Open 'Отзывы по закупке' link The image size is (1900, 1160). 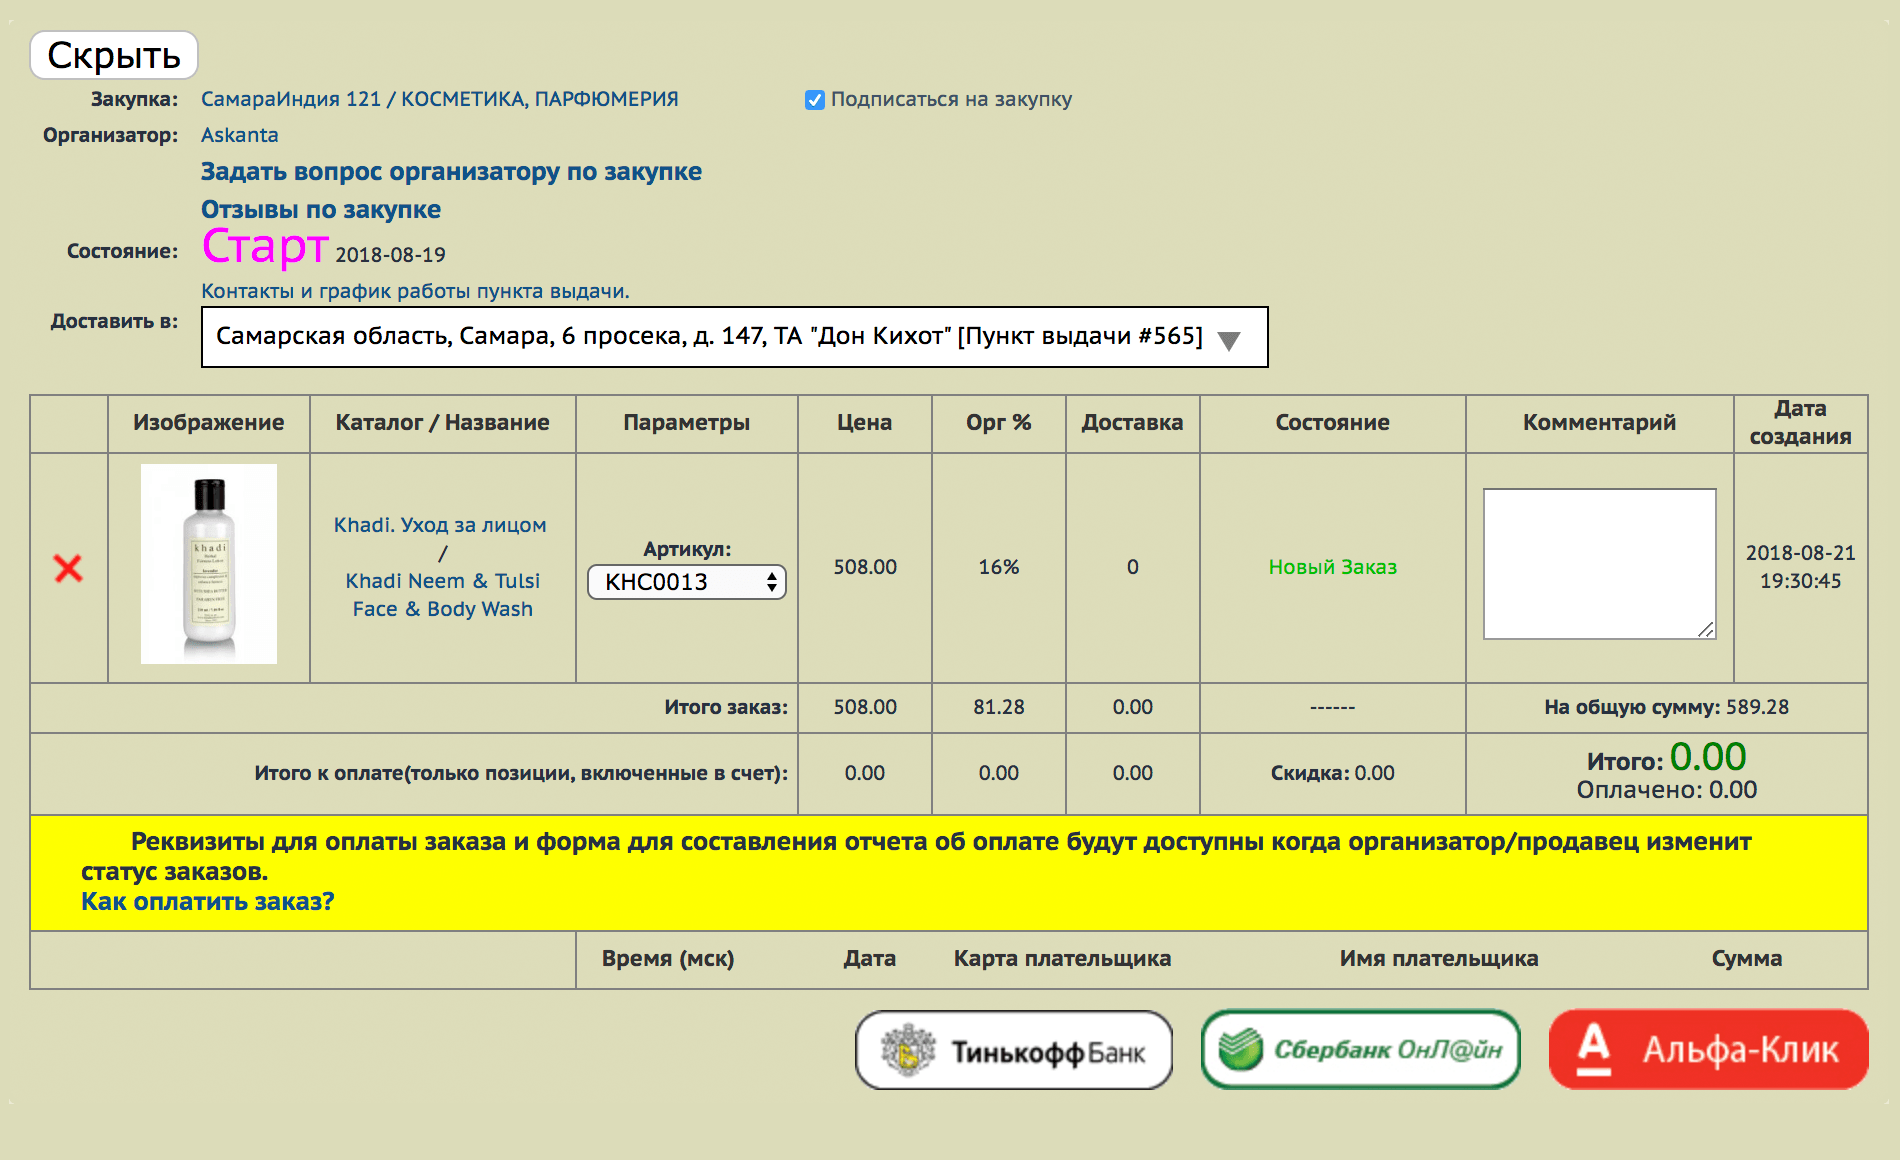pos(321,210)
